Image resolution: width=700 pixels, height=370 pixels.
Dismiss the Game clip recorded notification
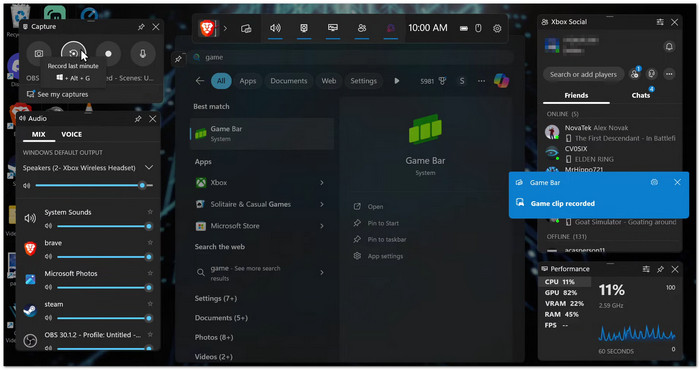pyautogui.click(x=677, y=182)
